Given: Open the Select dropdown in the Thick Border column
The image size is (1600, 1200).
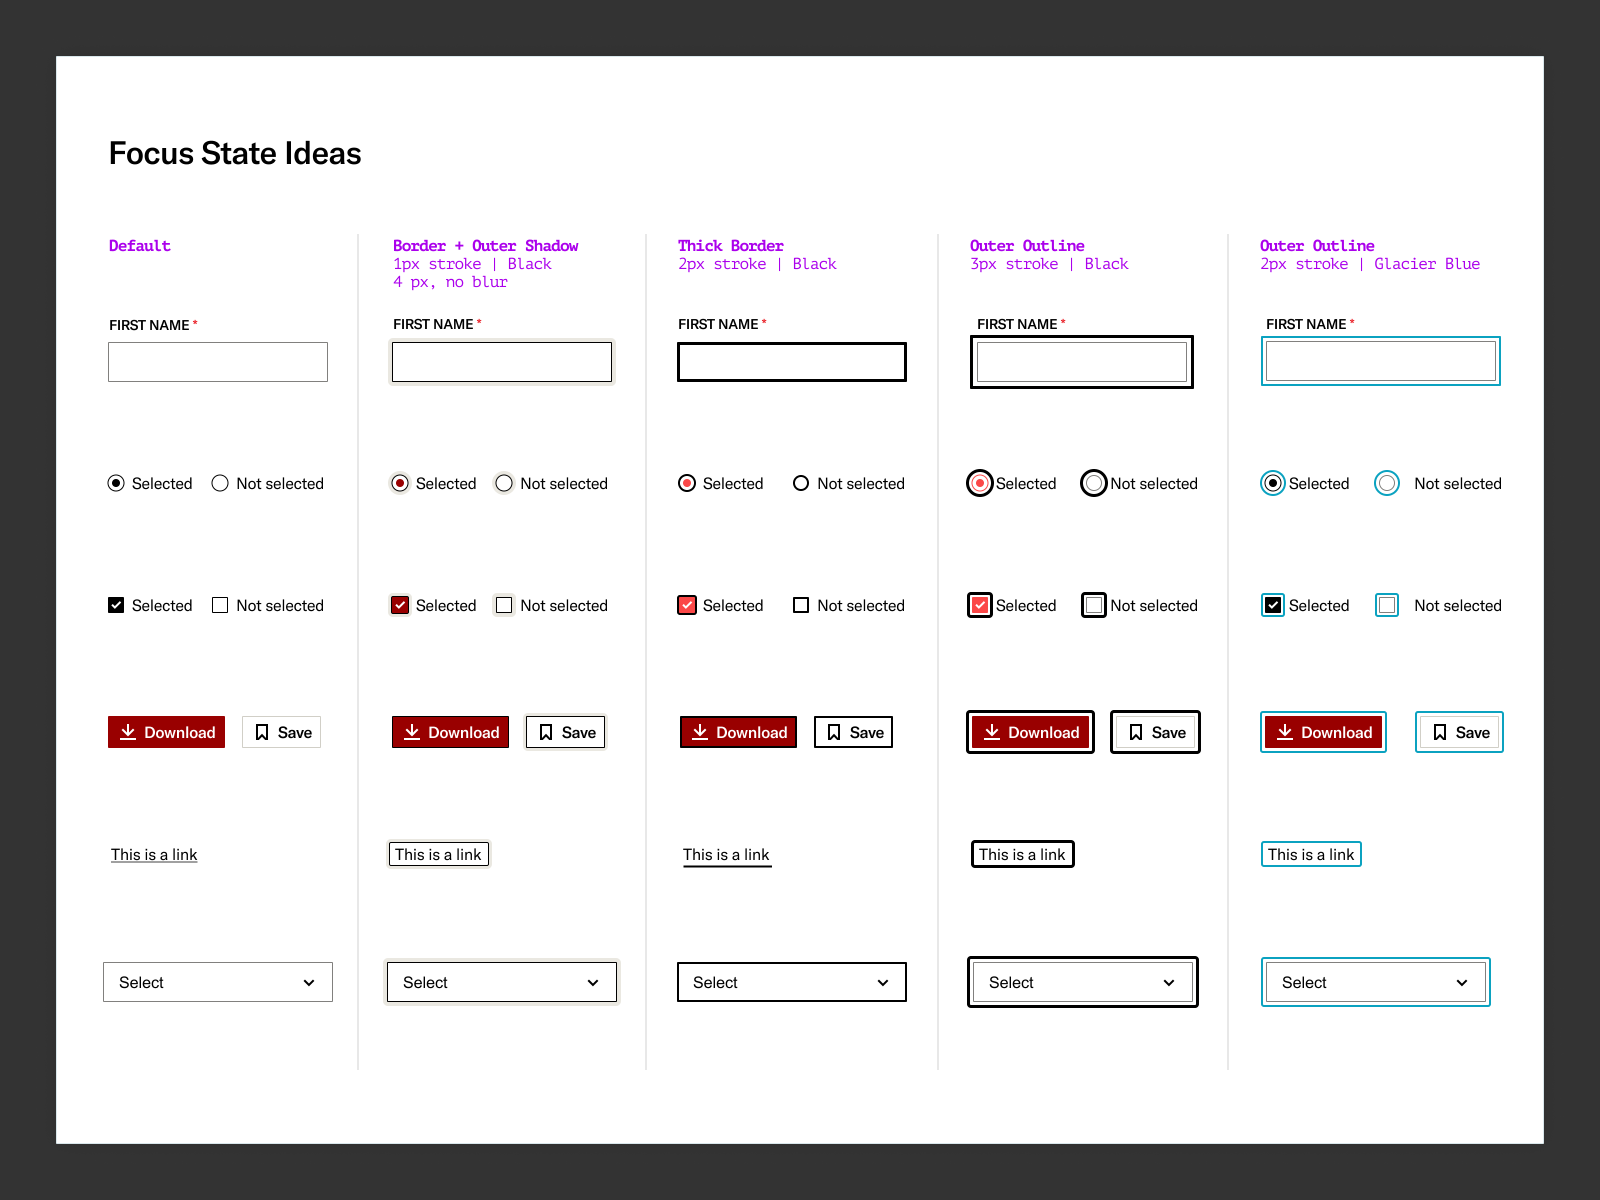Looking at the screenshot, I should pyautogui.click(x=791, y=982).
